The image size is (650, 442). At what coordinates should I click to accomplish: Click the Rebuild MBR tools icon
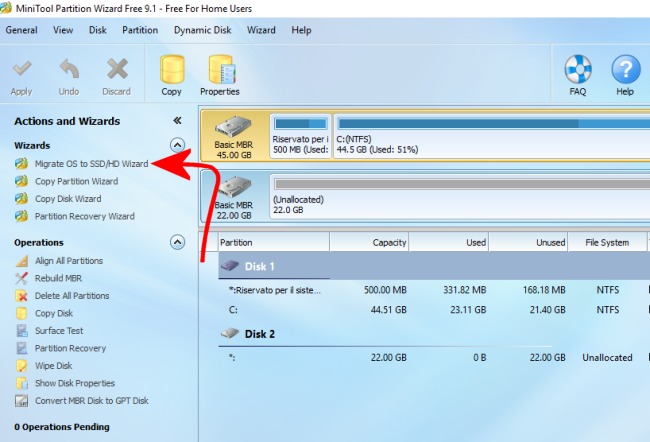tap(22, 278)
